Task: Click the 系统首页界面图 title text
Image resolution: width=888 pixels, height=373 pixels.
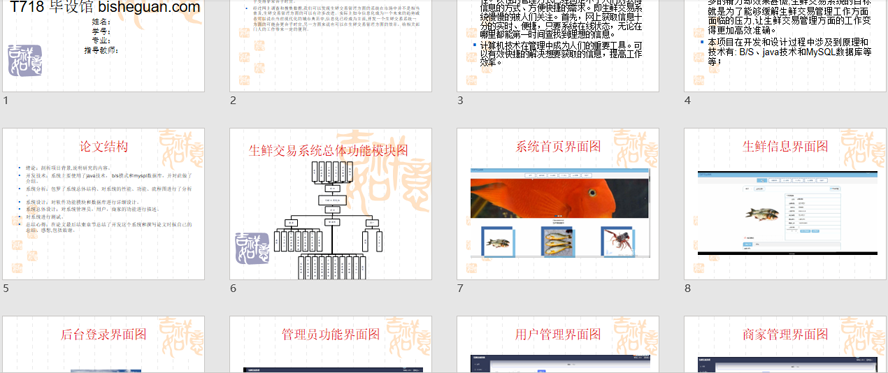Action: tap(558, 147)
